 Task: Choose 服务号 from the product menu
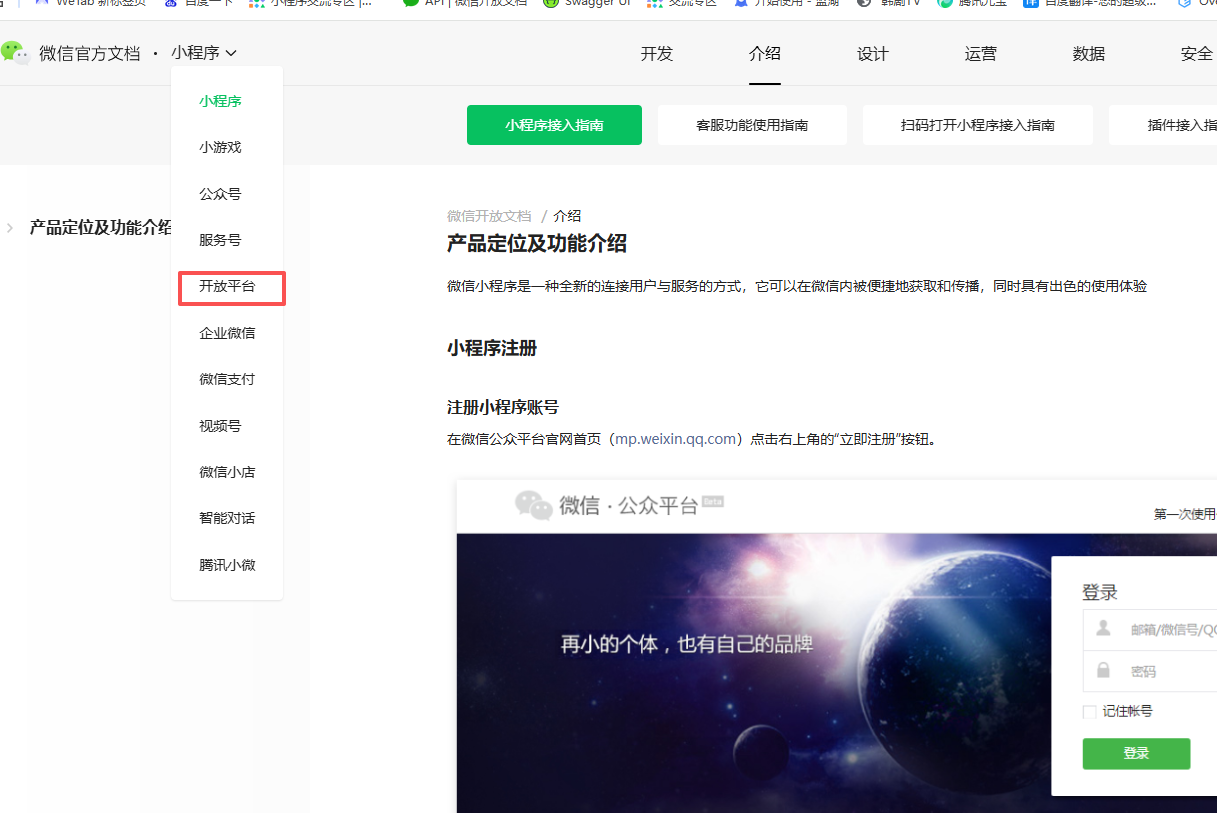coord(220,240)
